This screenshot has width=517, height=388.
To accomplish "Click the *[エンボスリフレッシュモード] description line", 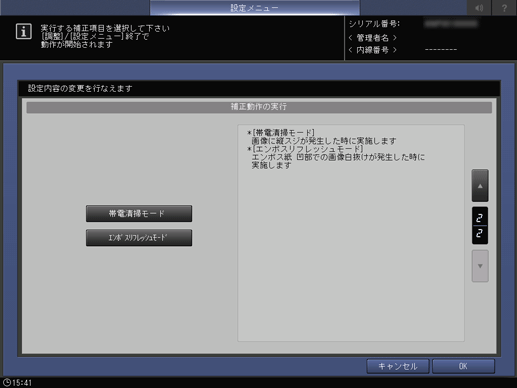I will pyautogui.click(x=305, y=149).
